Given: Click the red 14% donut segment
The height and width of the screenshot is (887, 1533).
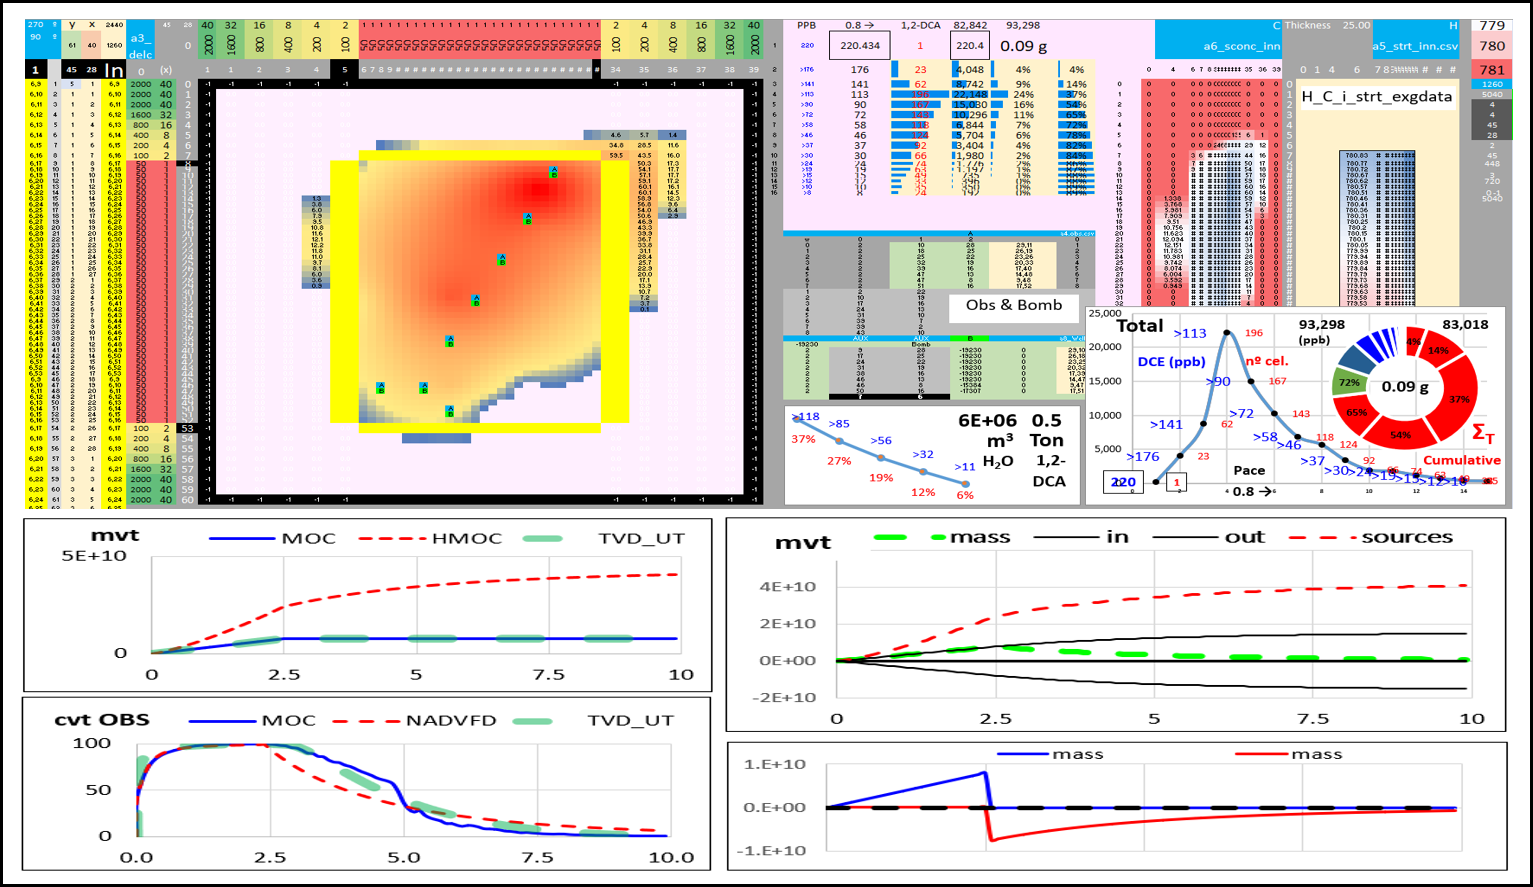Looking at the screenshot, I should click(1438, 350).
